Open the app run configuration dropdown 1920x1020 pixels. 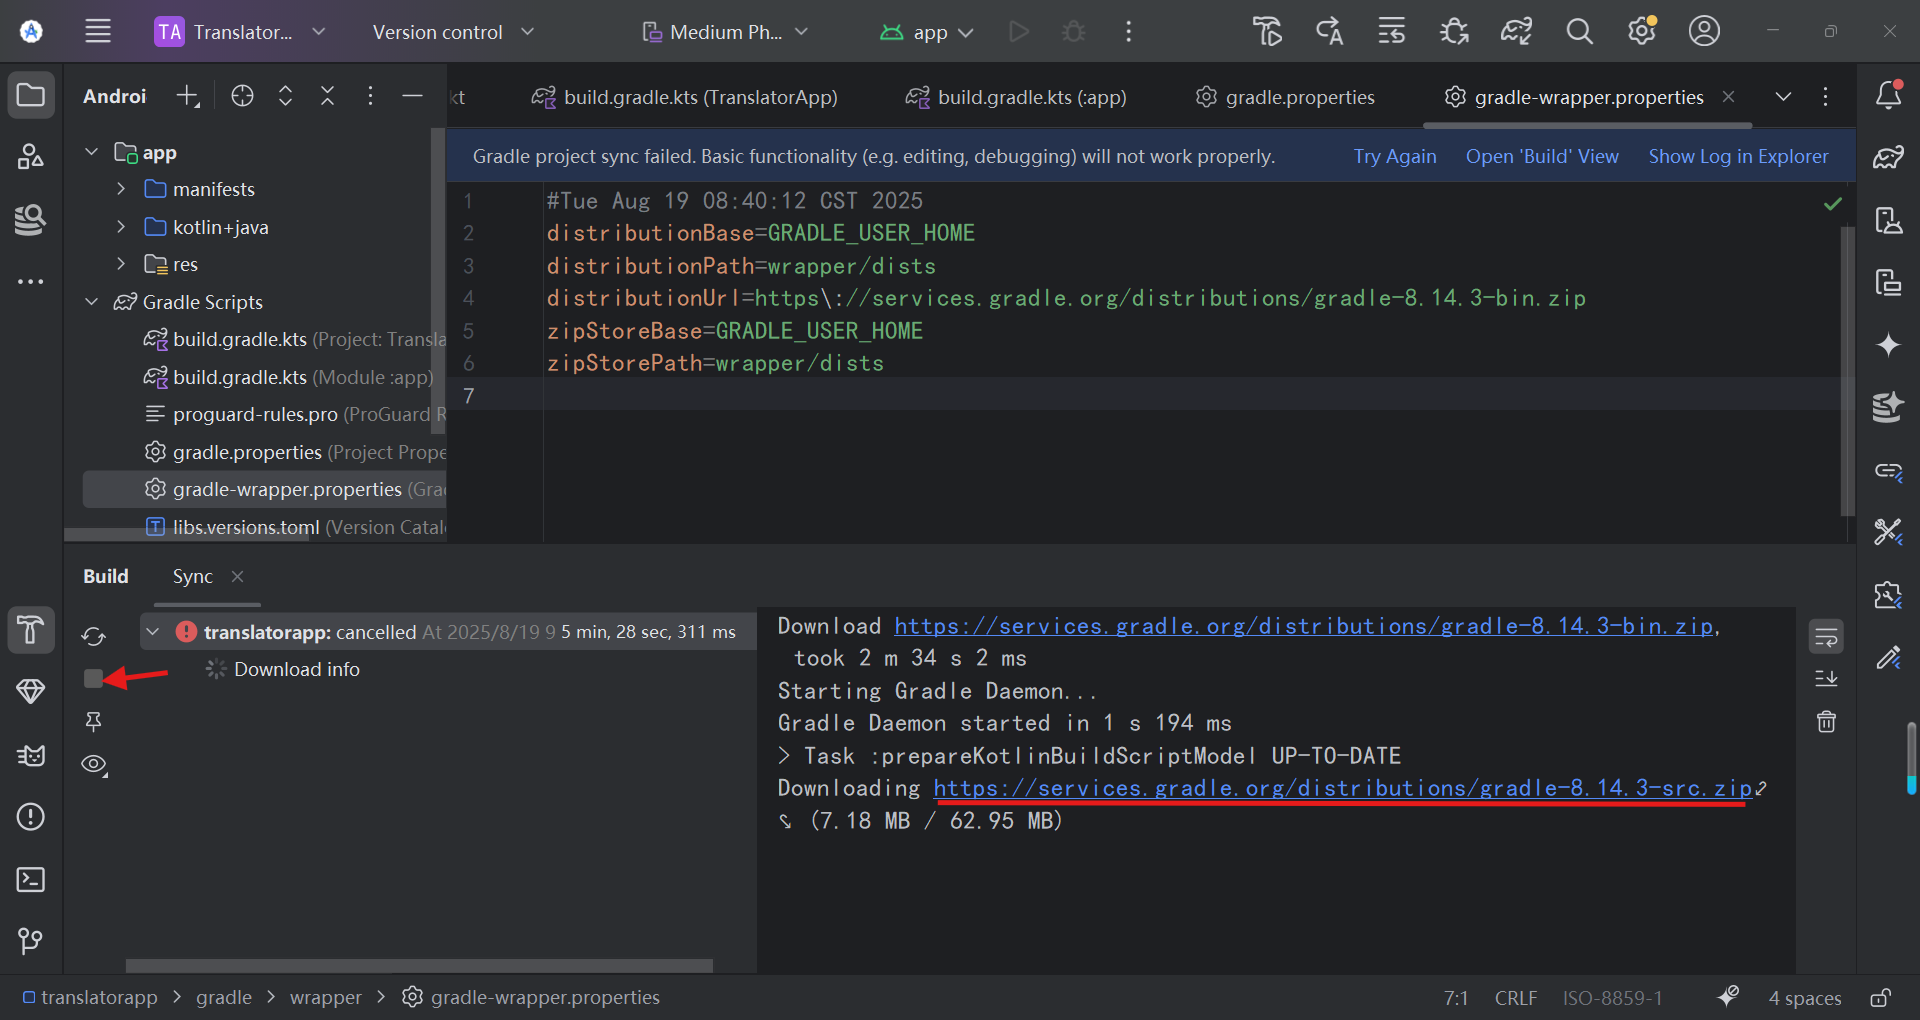(927, 32)
